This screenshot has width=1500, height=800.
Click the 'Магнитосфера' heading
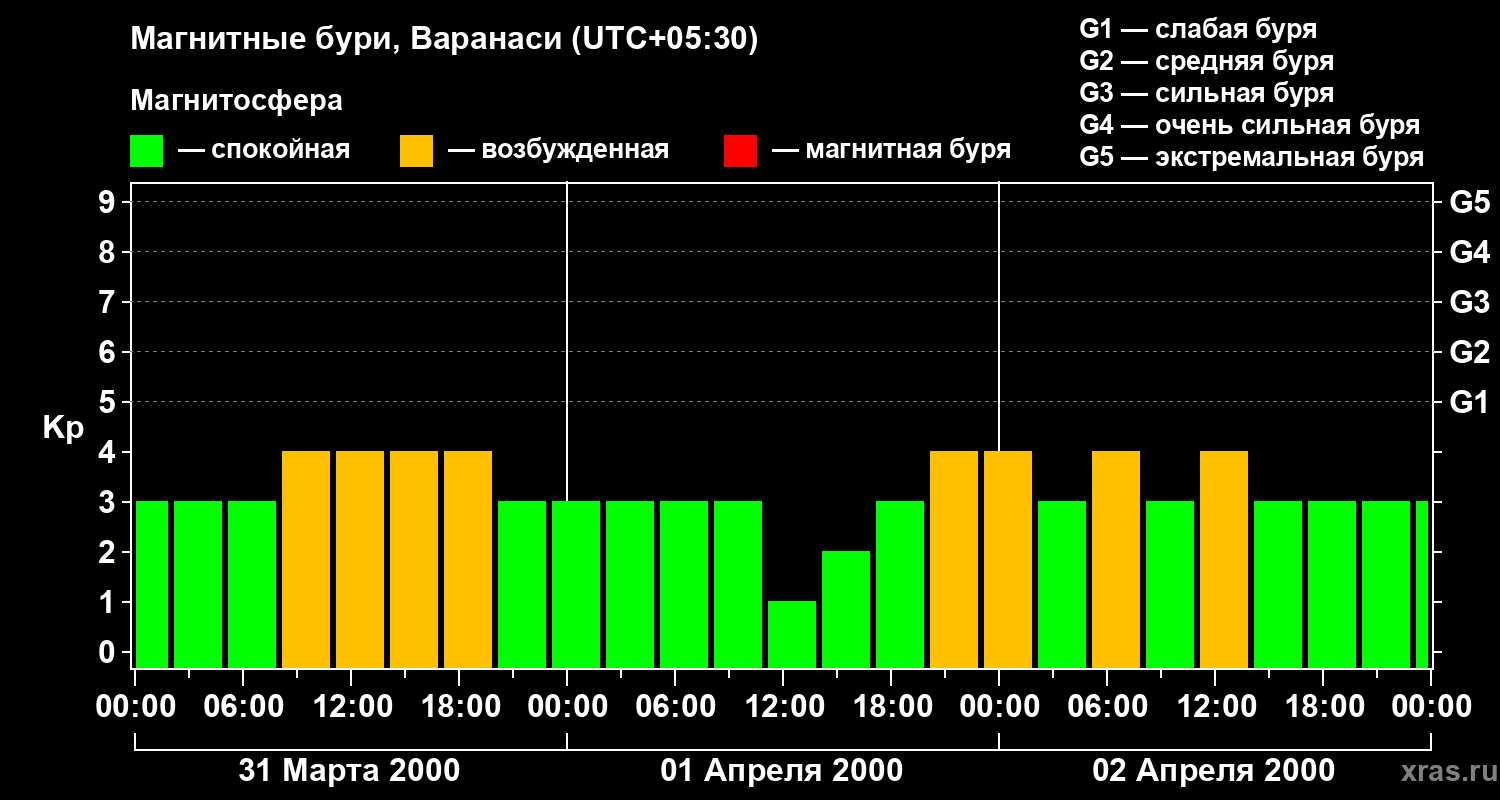(236, 101)
